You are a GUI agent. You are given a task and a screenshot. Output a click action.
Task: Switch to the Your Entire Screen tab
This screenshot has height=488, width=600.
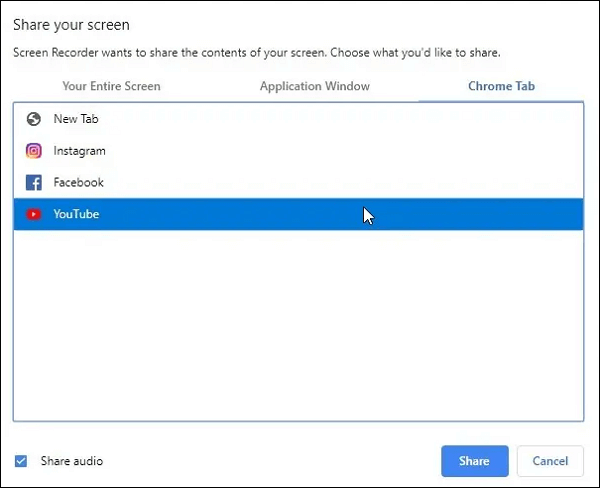pyautogui.click(x=111, y=86)
